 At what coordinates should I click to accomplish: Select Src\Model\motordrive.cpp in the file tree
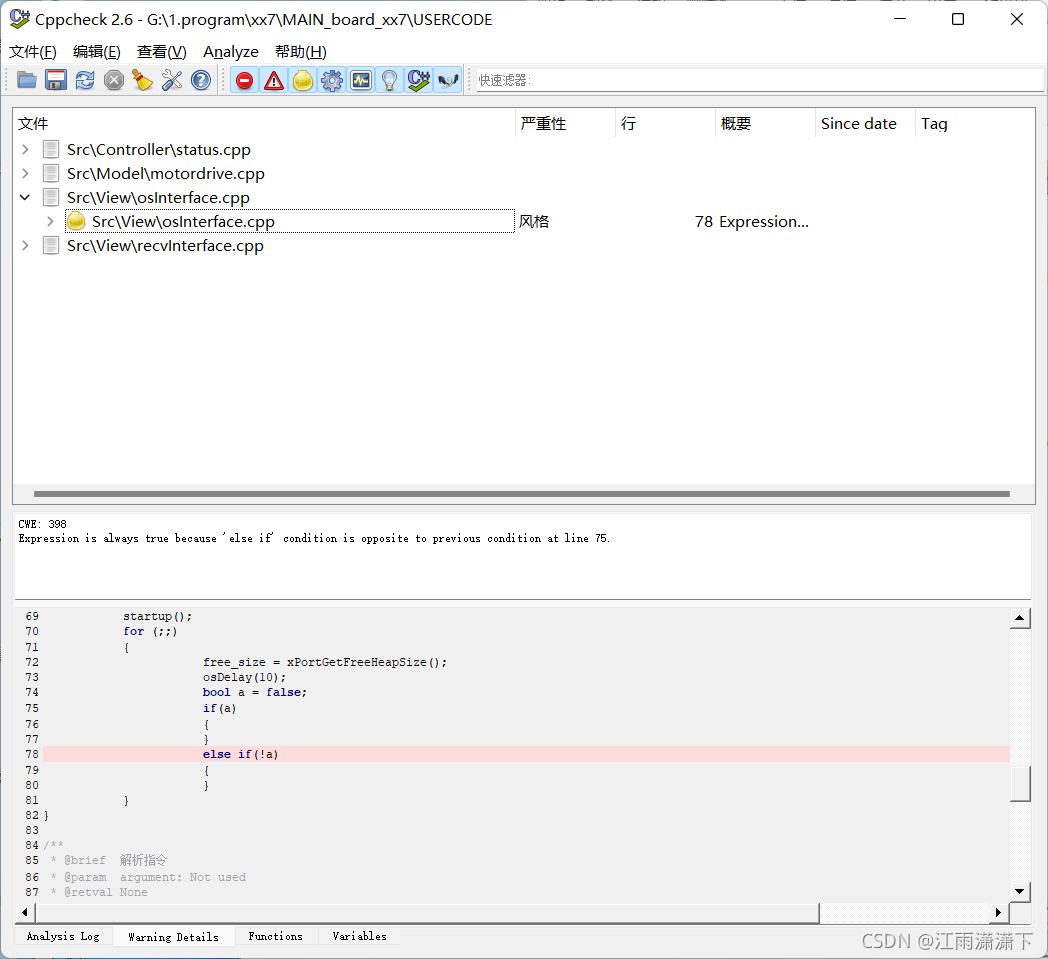coord(166,174)
